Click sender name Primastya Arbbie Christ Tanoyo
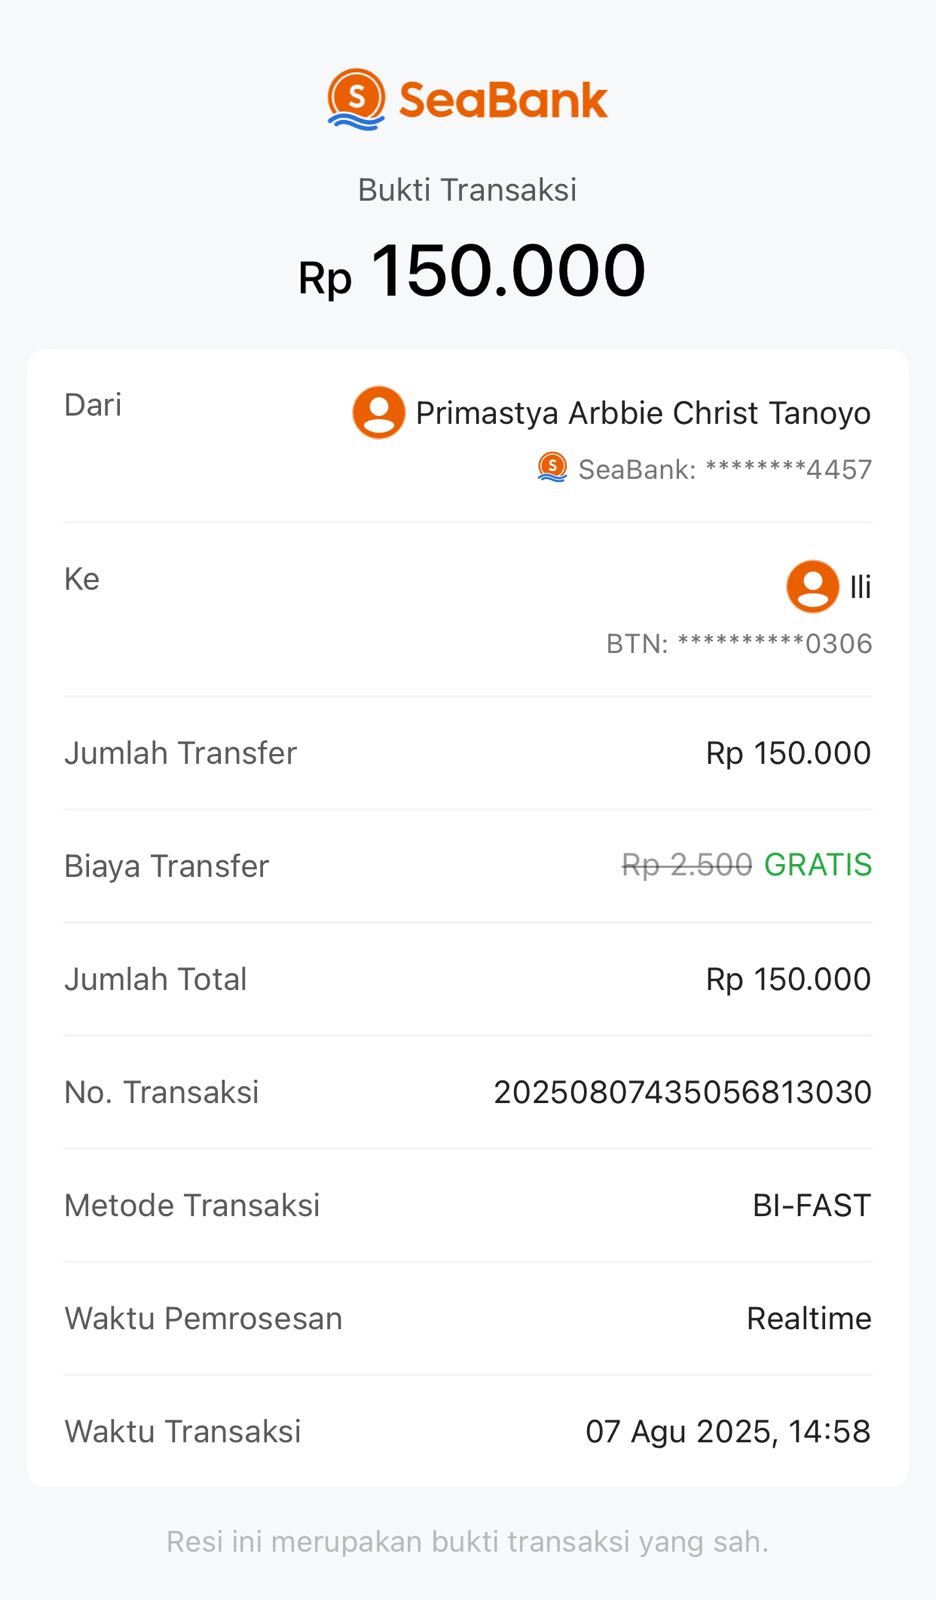This screenshot has width=936, height=1600. (643, 413)
